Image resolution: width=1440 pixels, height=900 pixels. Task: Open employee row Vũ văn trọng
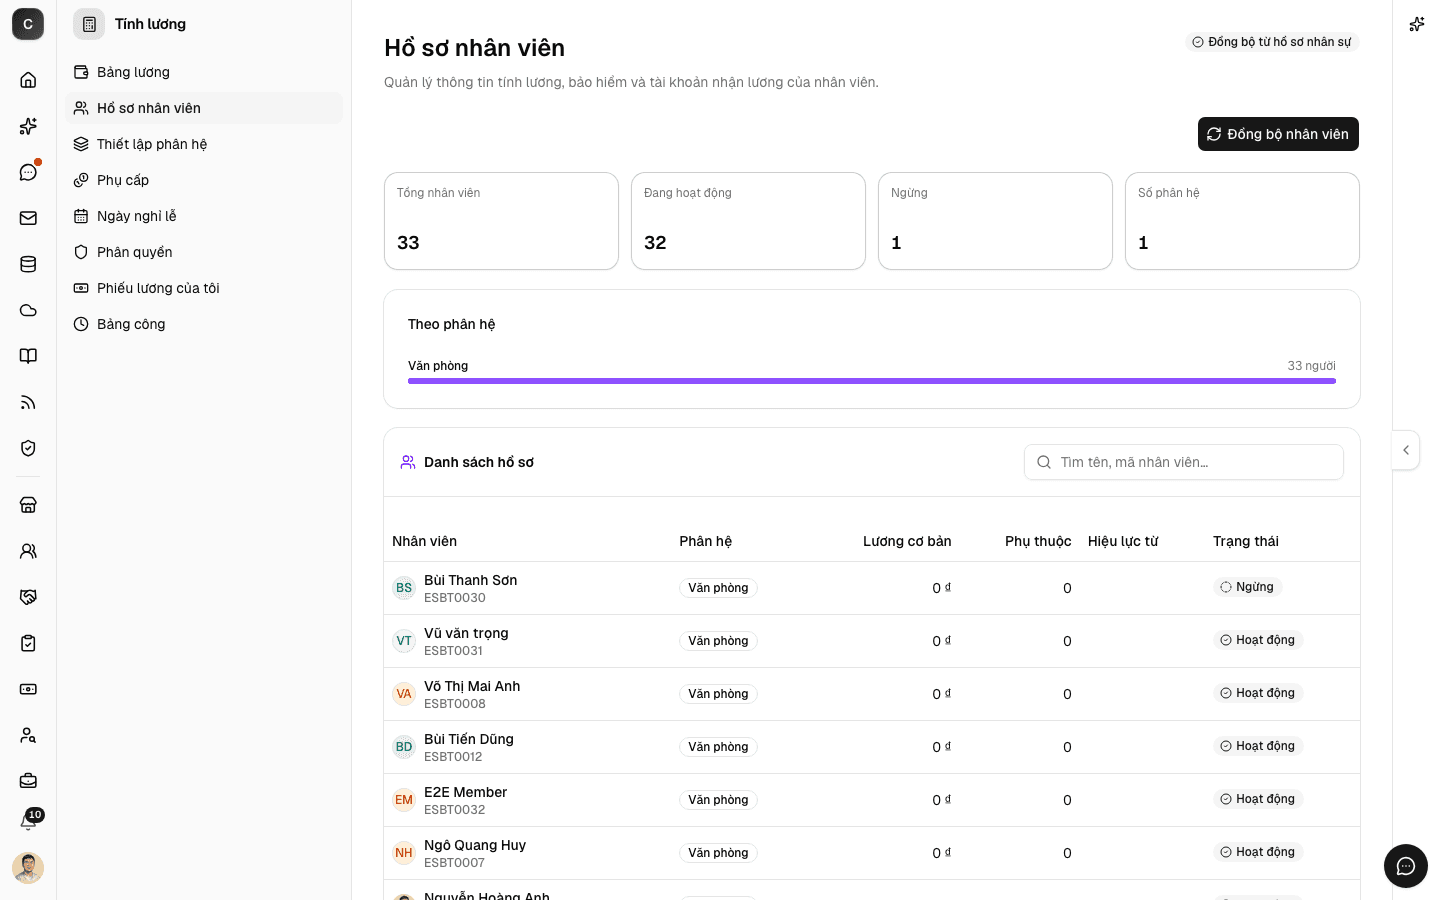(872, 641)
